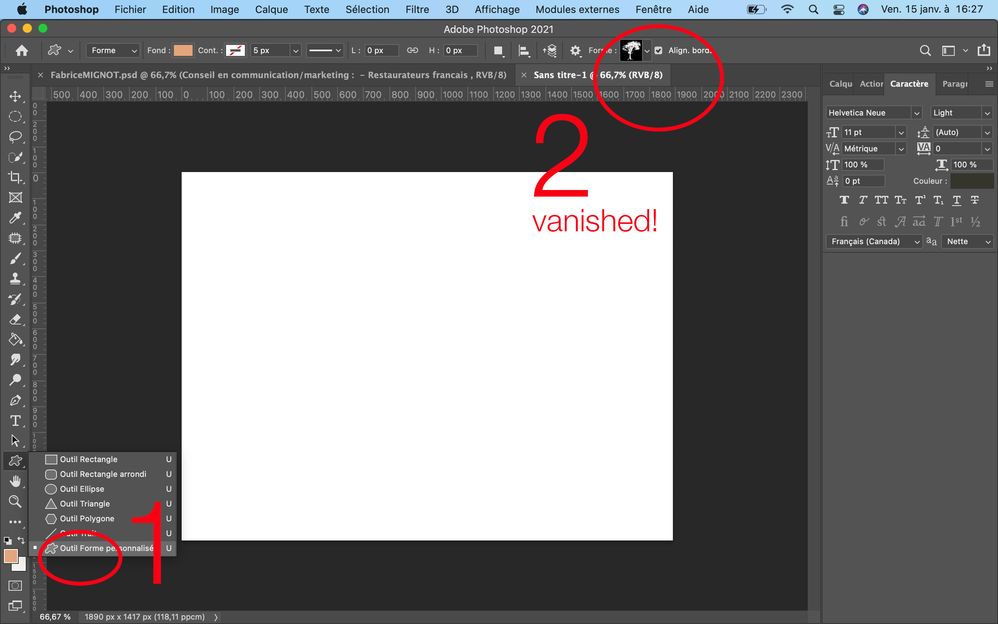Toggle Underline text style
998x624 pixels.
coord(957,200)
